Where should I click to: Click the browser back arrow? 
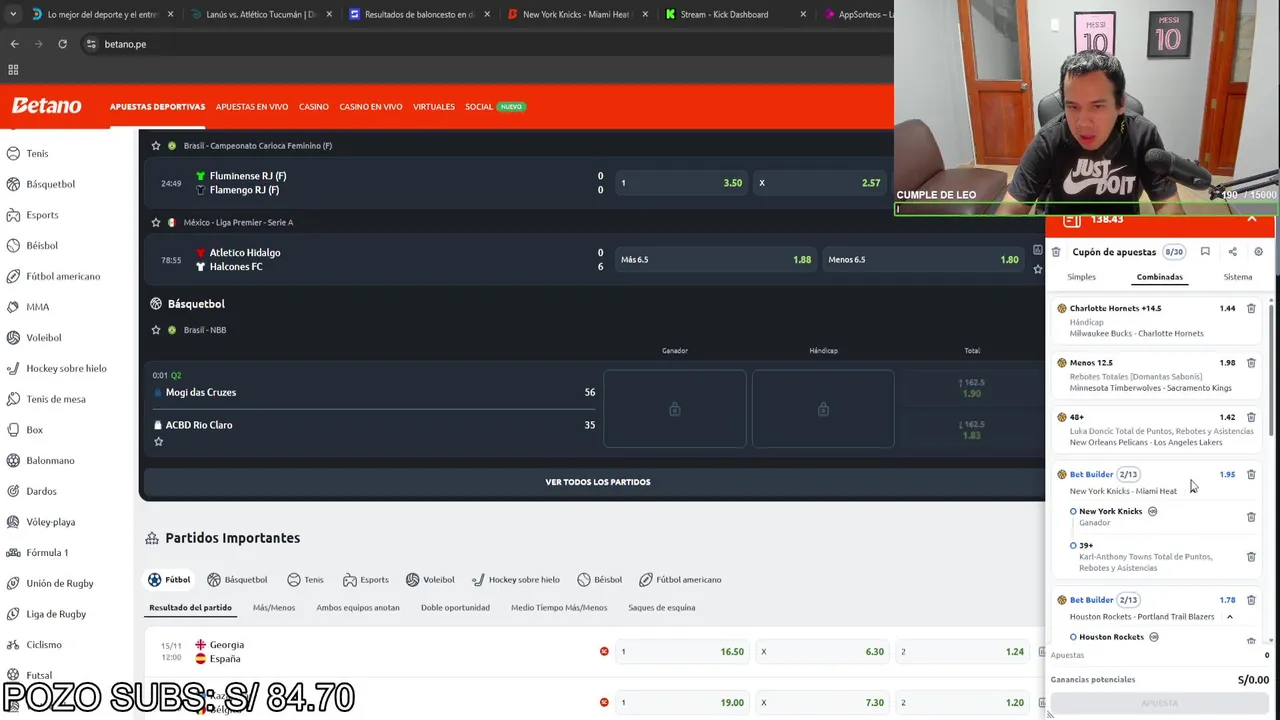coord(14,44)
